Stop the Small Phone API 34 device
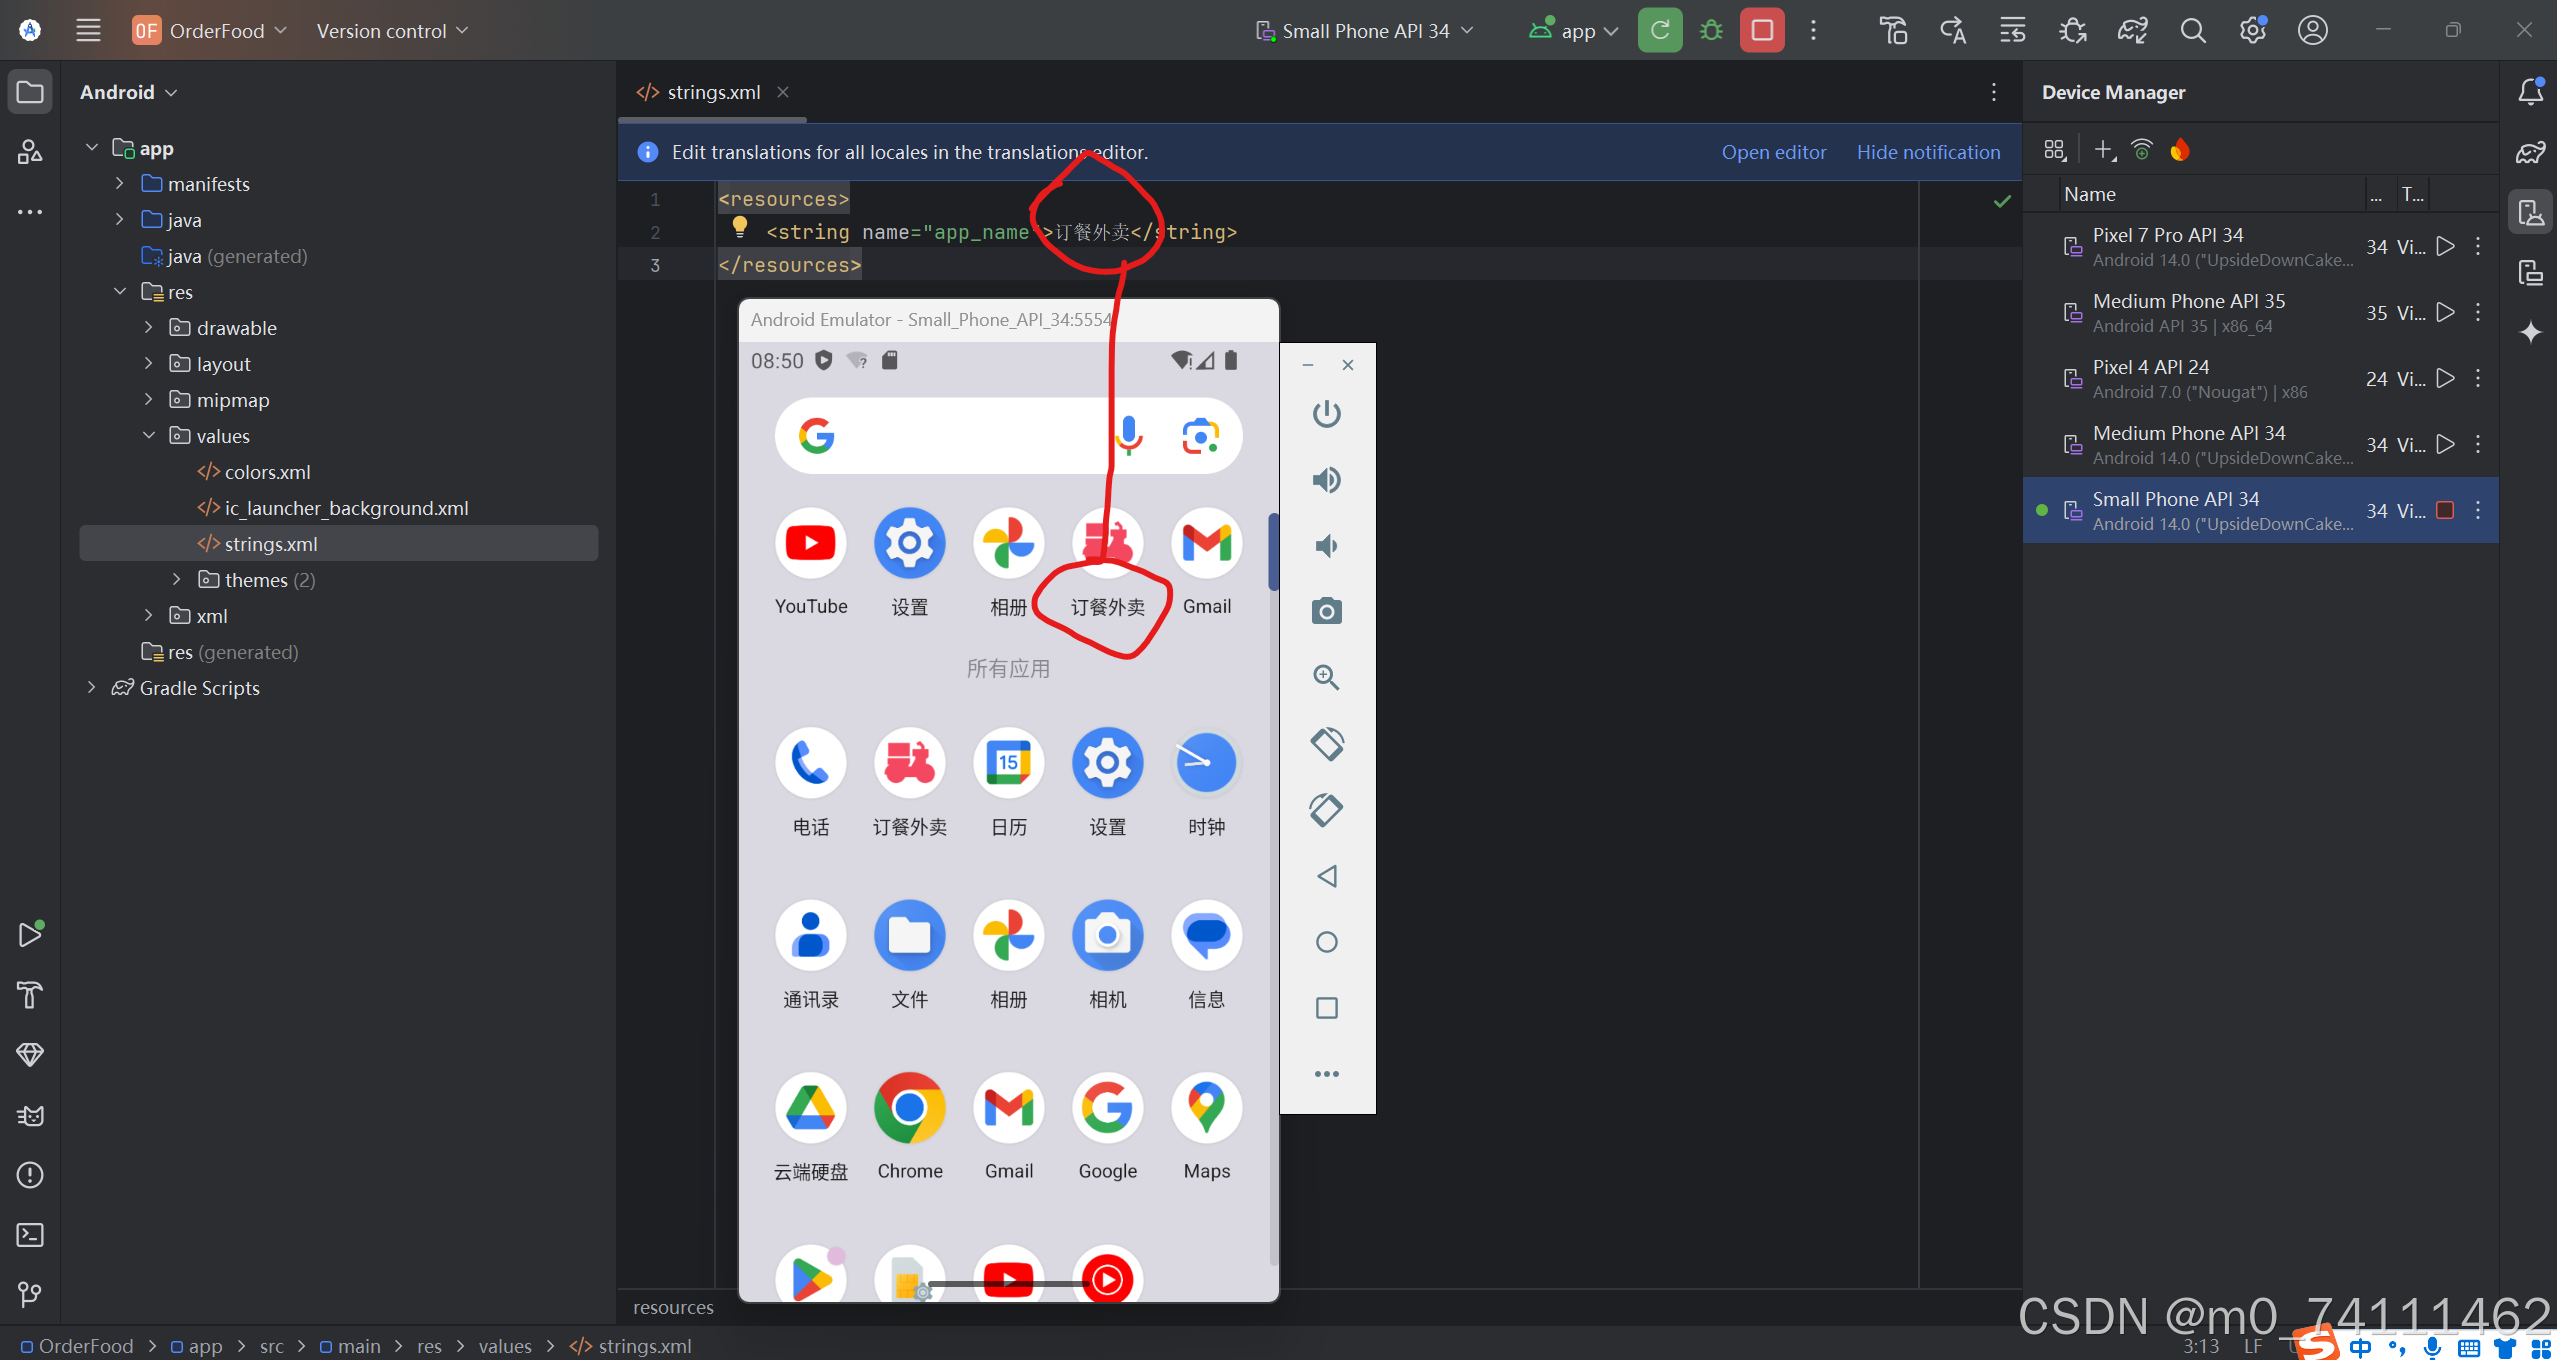 2445,510
